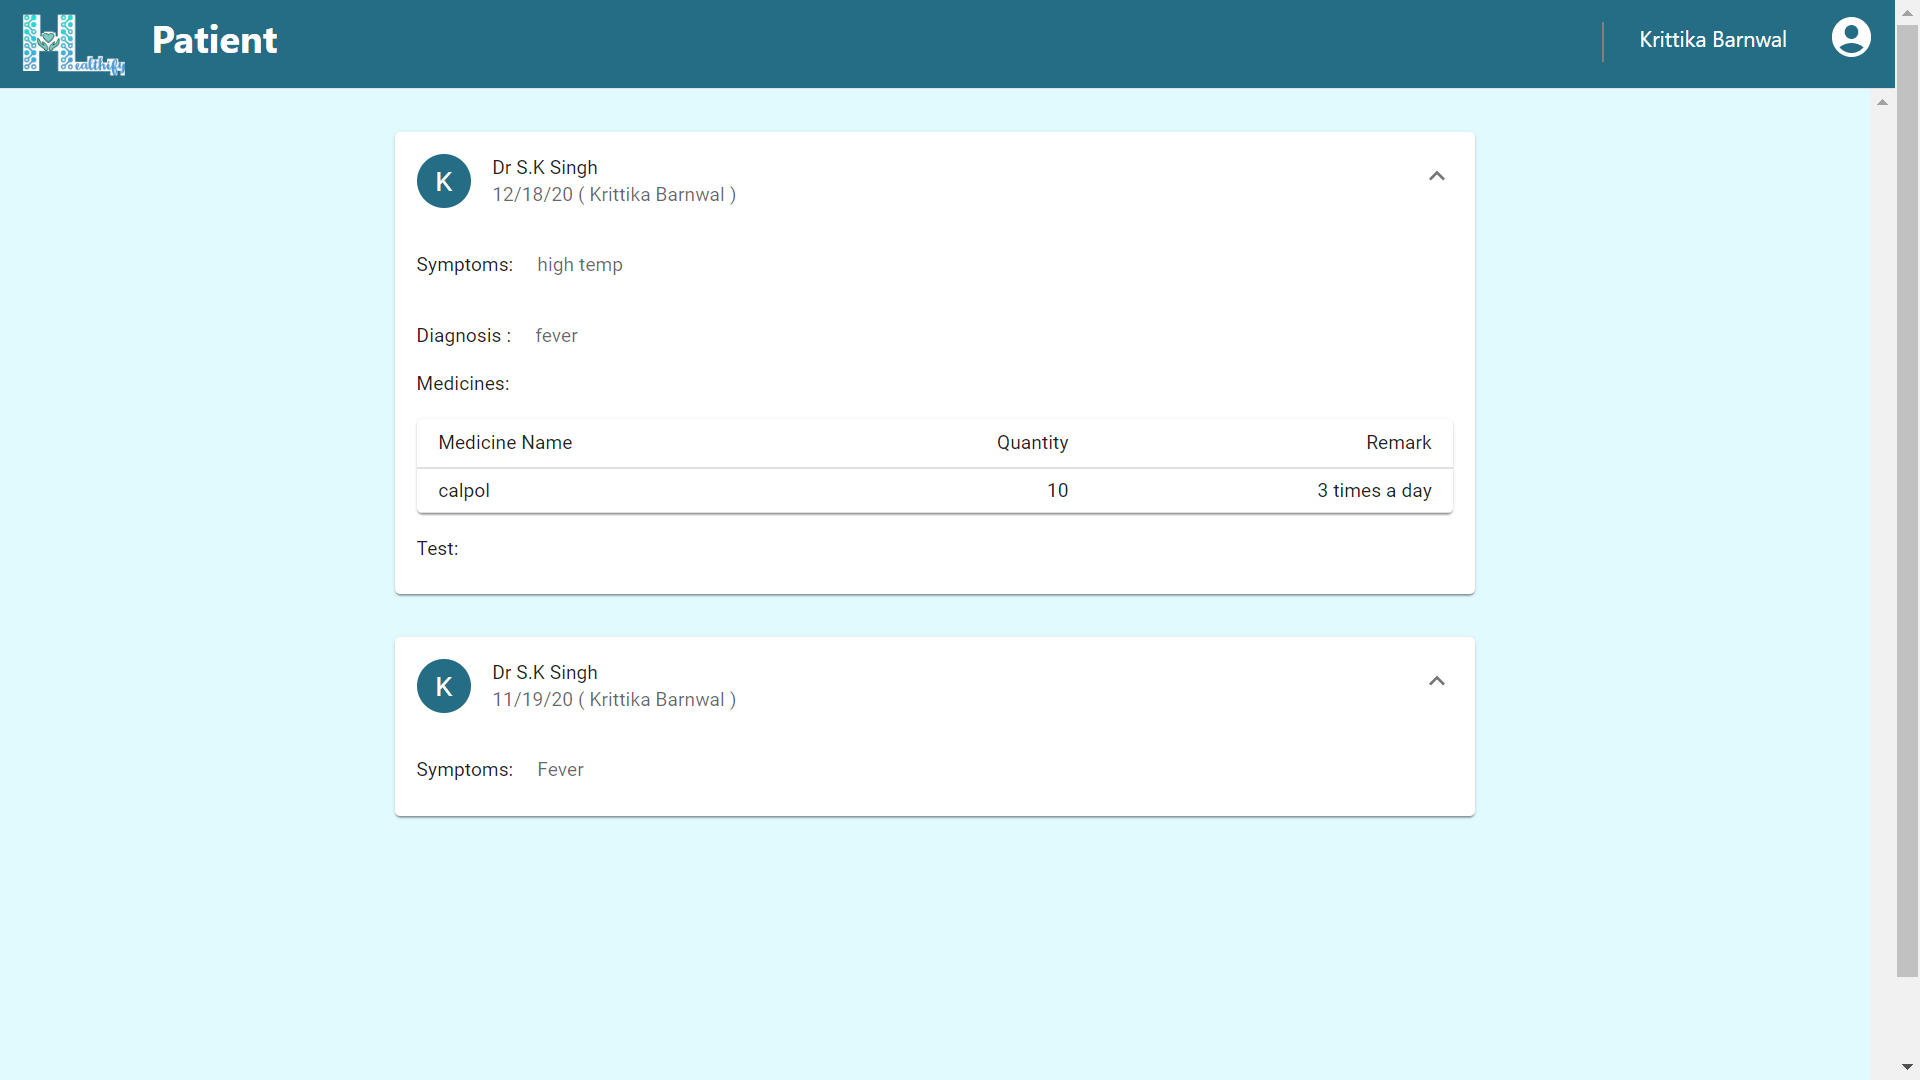Click the fever diagnosis text
The width and height of the screenshot is (1920, 1080).
pyautogui.click(x=556, y=336)
